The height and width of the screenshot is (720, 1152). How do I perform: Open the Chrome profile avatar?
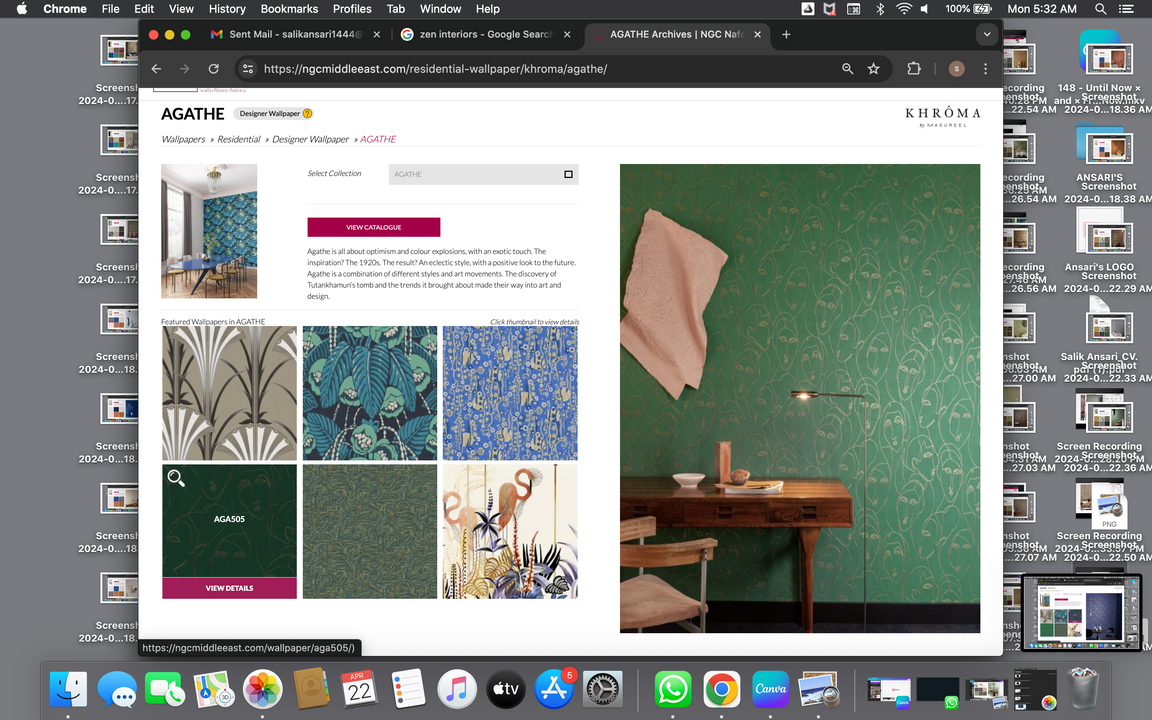pyautogui.click(x=957, y=68)
